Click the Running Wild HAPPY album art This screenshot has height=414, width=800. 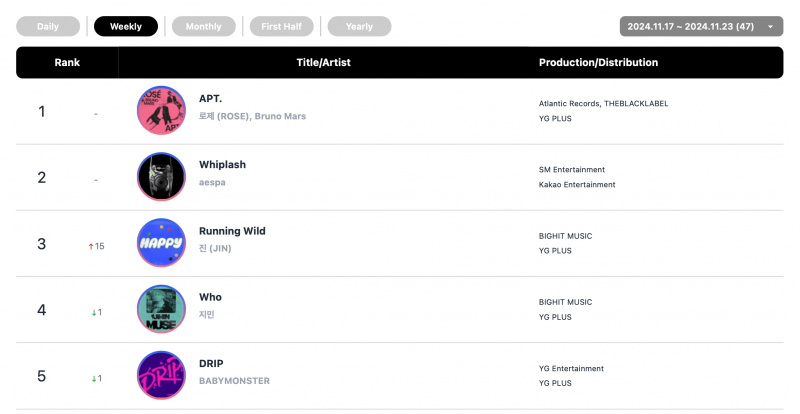(161, 243)
